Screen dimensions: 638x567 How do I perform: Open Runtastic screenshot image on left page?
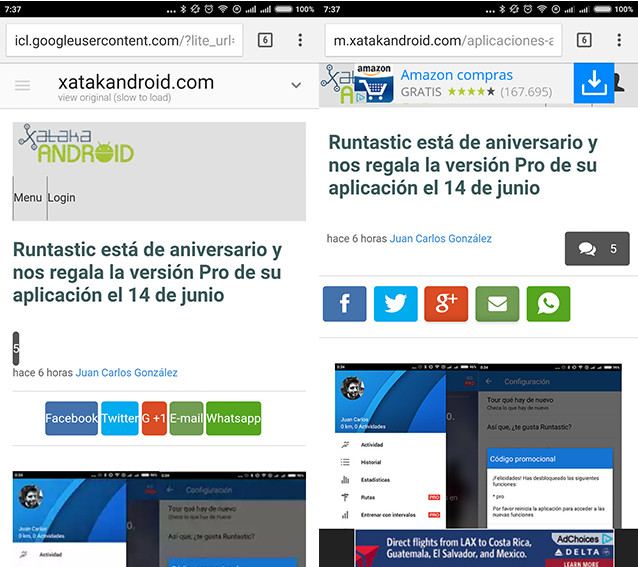(x=159, y=519)
